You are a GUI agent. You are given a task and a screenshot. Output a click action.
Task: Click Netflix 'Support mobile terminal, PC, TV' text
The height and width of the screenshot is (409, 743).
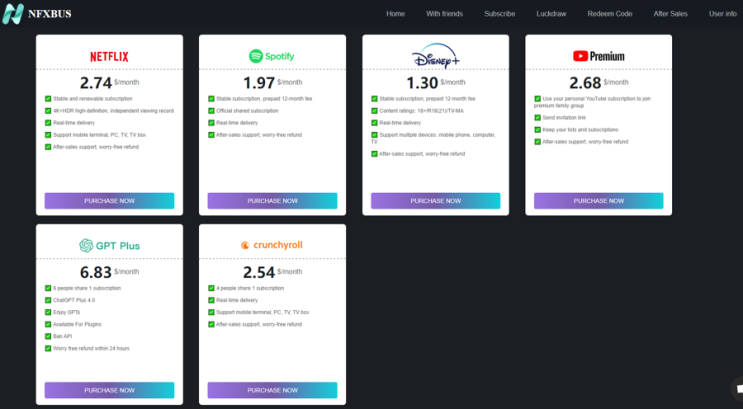coord(100,135)
